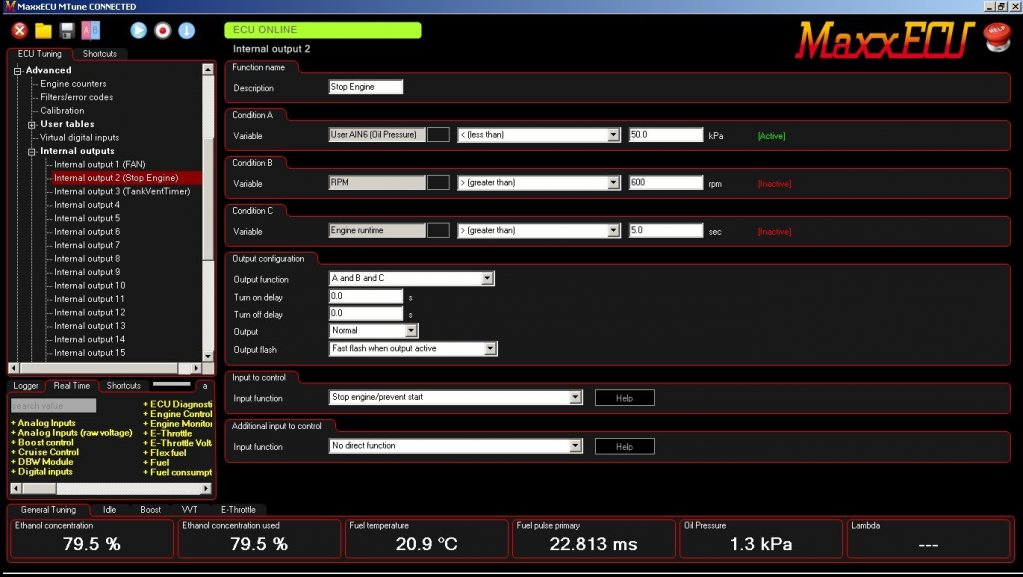This screenshot has width=1023, height=577.
Task: Select the Real Time tab
Action: pyautogui.click(x=72, y=386)
